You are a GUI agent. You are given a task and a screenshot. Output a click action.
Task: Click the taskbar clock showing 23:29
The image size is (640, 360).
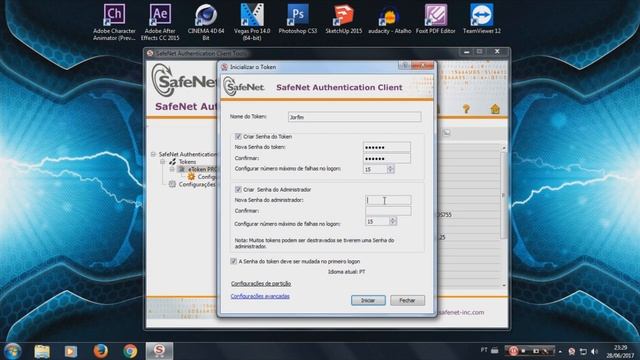(620, 351)
